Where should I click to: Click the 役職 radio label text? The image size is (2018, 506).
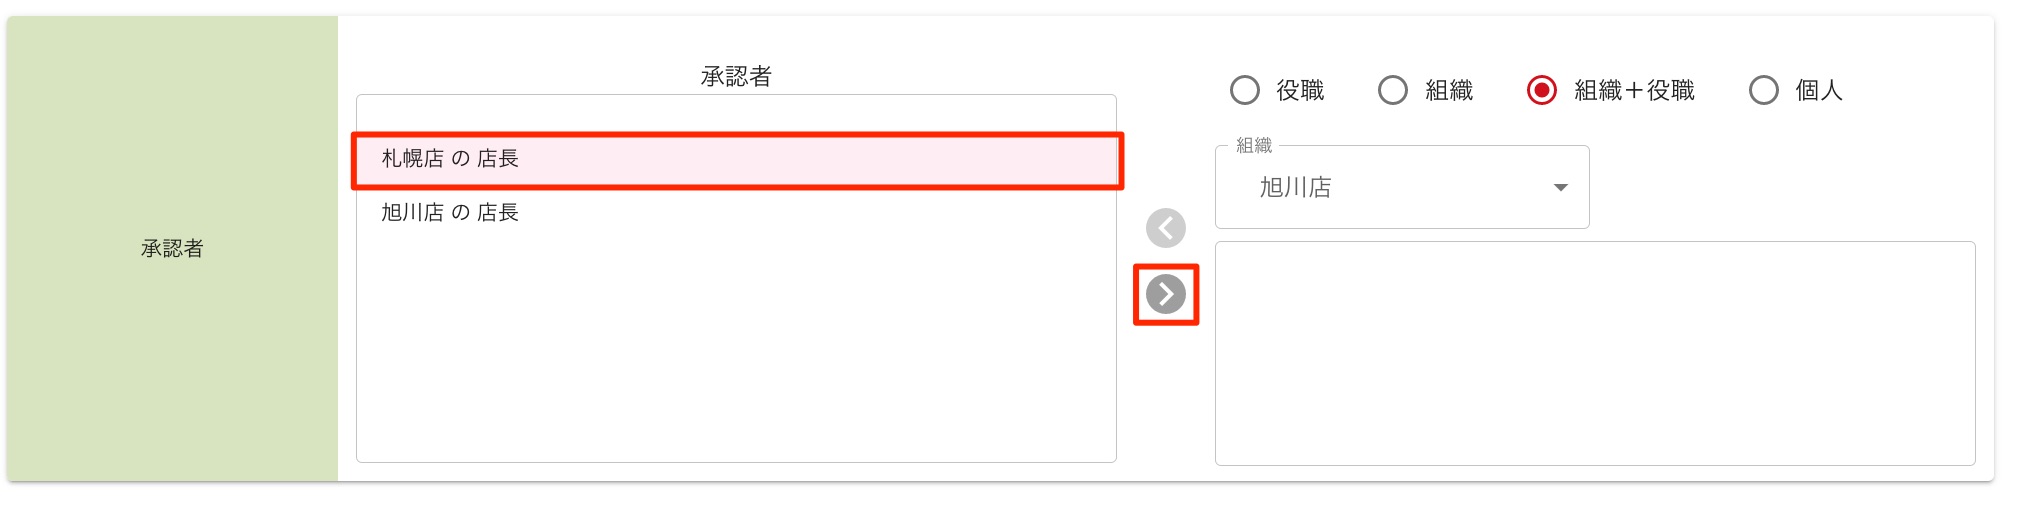(x=1300, y=91)
